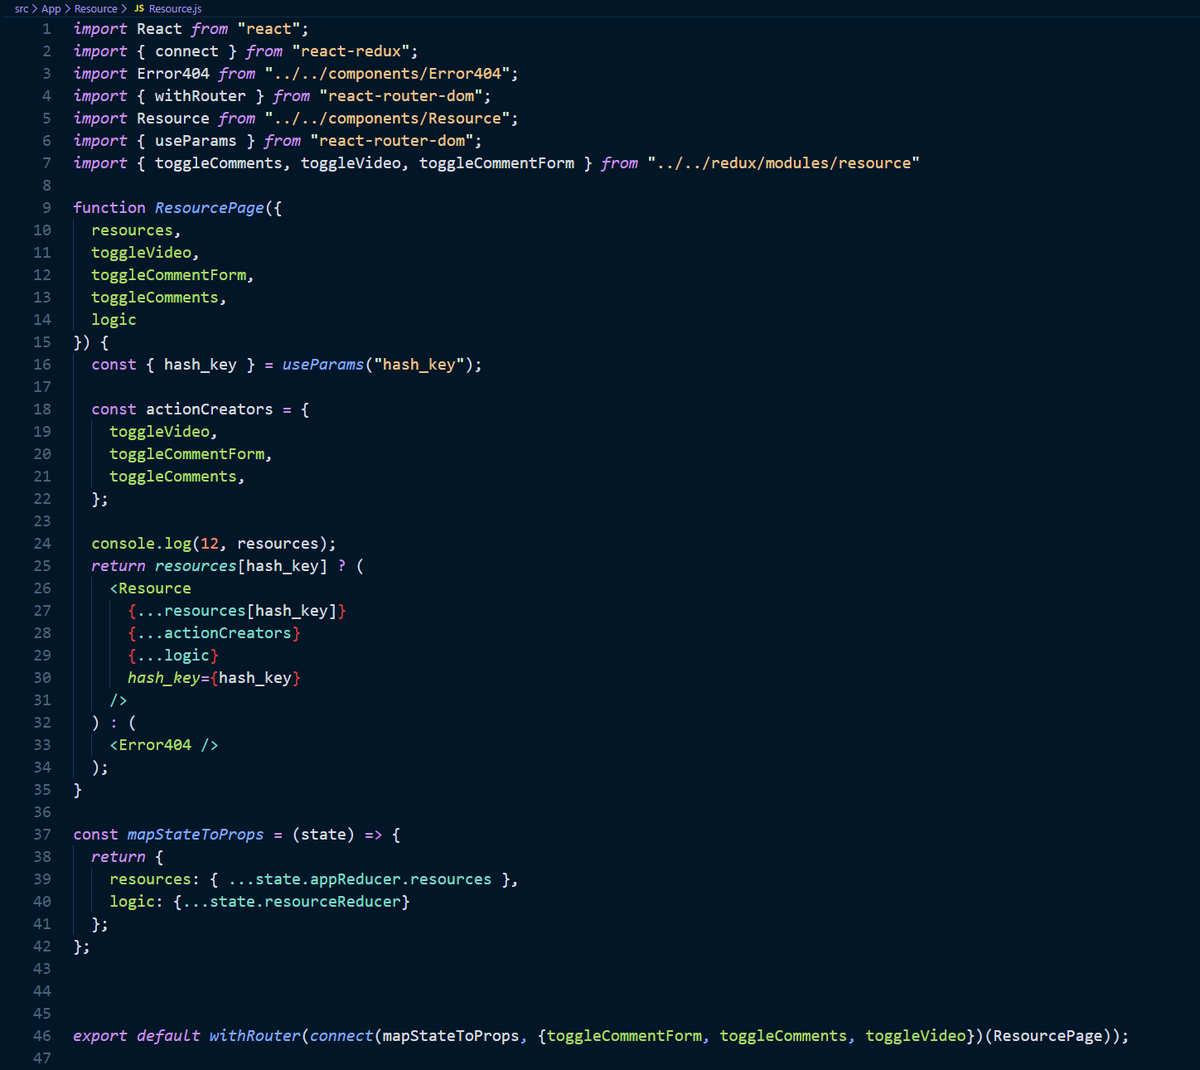Click toggleCommentForm parameter on line 12
The width and height of the screenshot is (1200, 1070).
[x=169, y=275]
